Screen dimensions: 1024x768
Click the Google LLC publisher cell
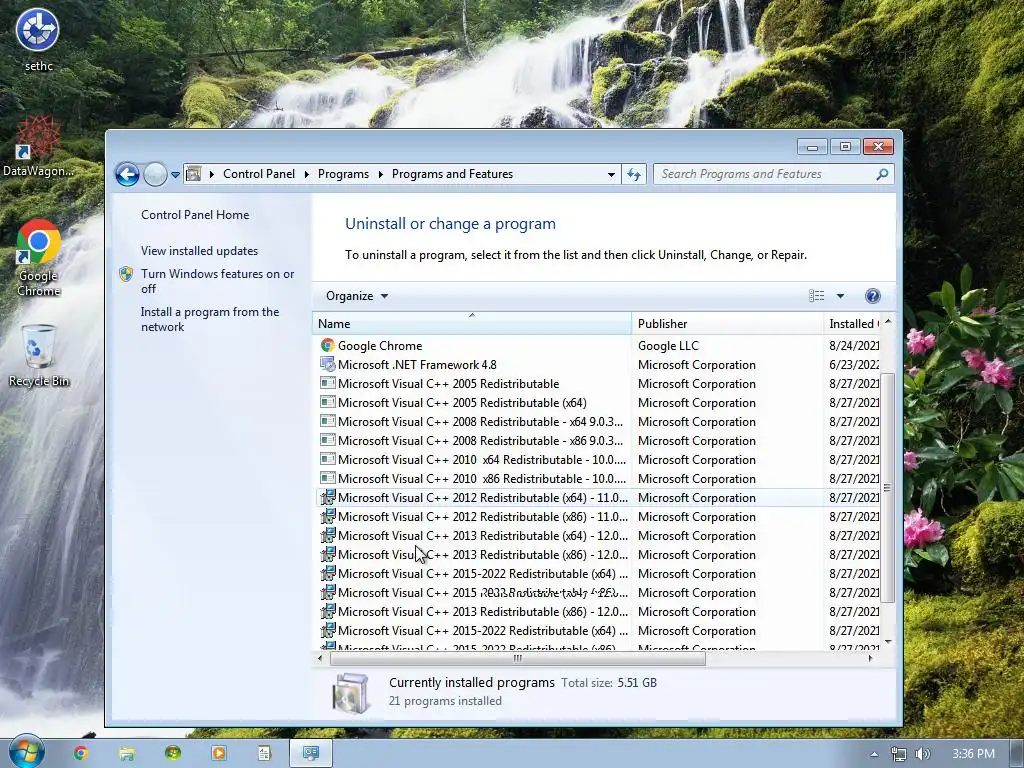pyautogui.click(x=668, y=345)
